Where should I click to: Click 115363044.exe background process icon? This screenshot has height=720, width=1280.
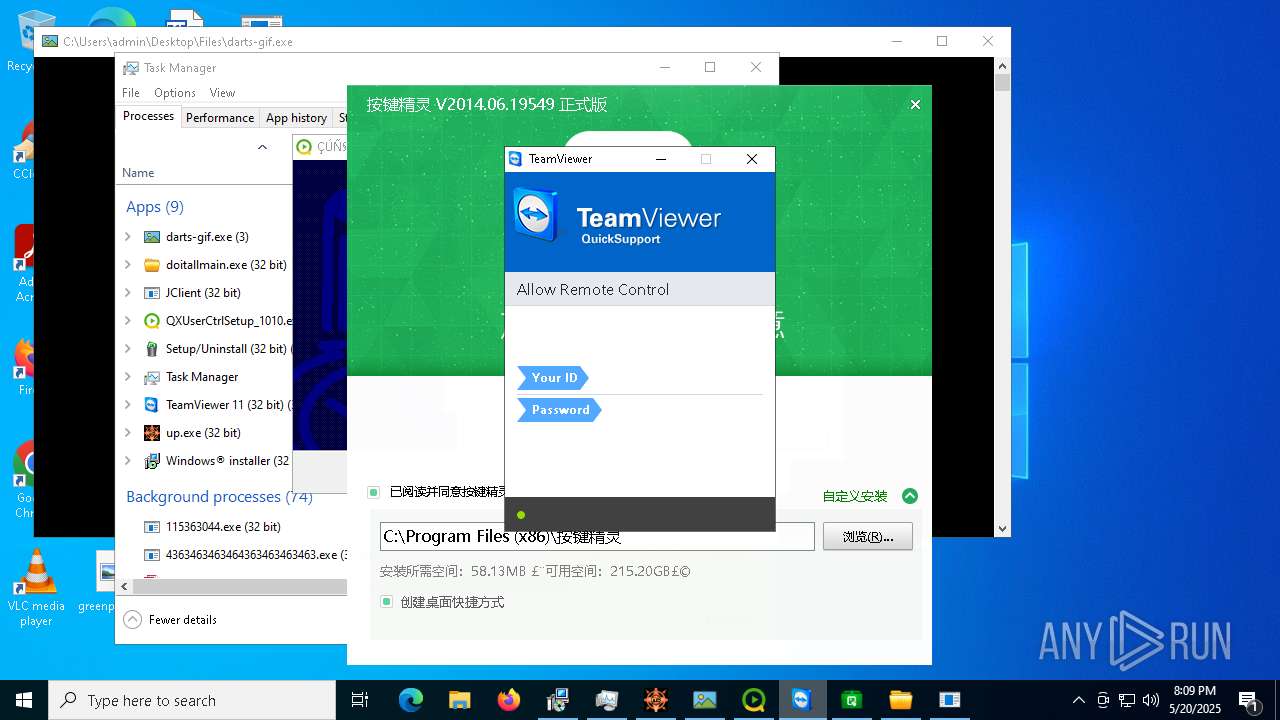click(152, 527)
